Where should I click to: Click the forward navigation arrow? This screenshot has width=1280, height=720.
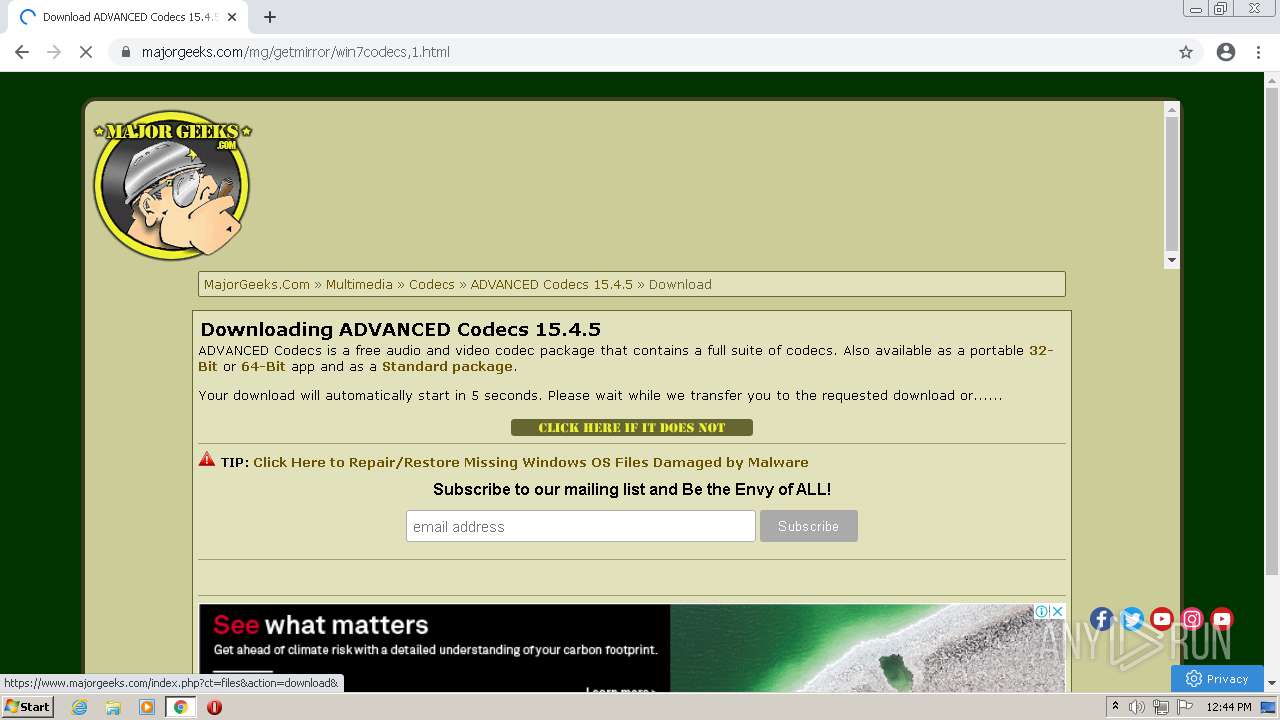pos(54,52)
